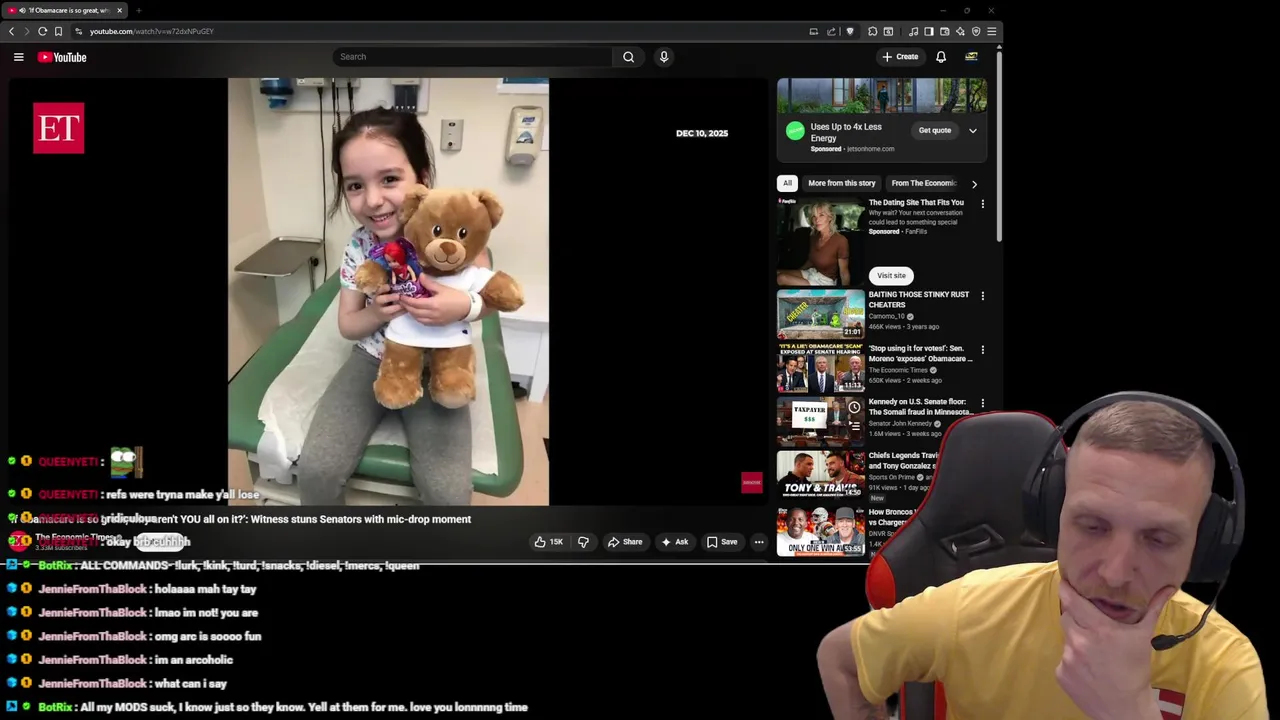Open more actions menu under video
The width and height of the screenshot is (1280, 720).
[759, 542]
